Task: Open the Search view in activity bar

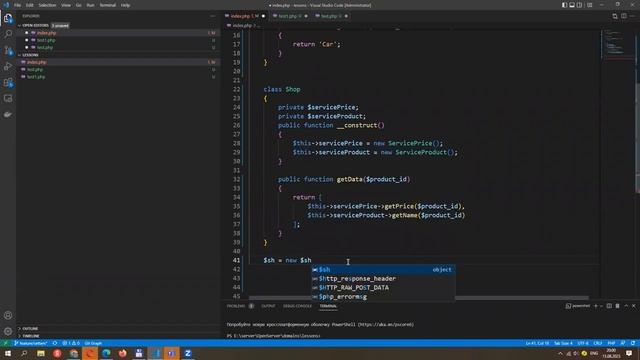Action: pyautogui.click(x=8, y=34)
